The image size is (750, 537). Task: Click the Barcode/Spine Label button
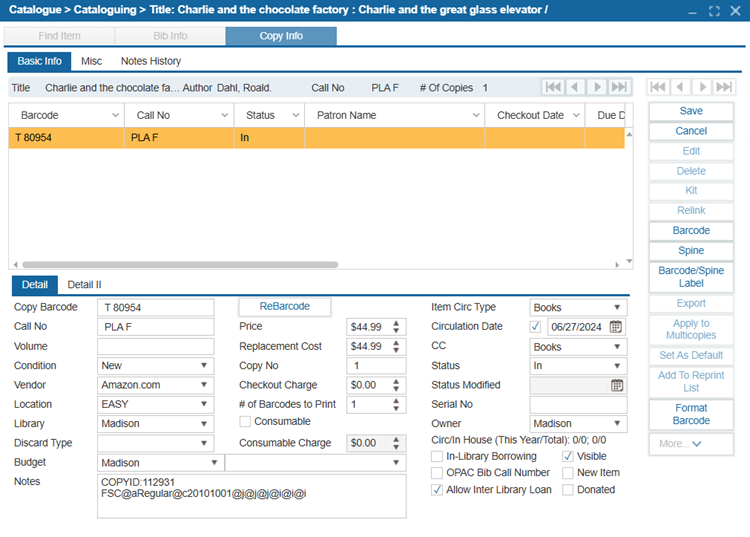tap(691, 277)
